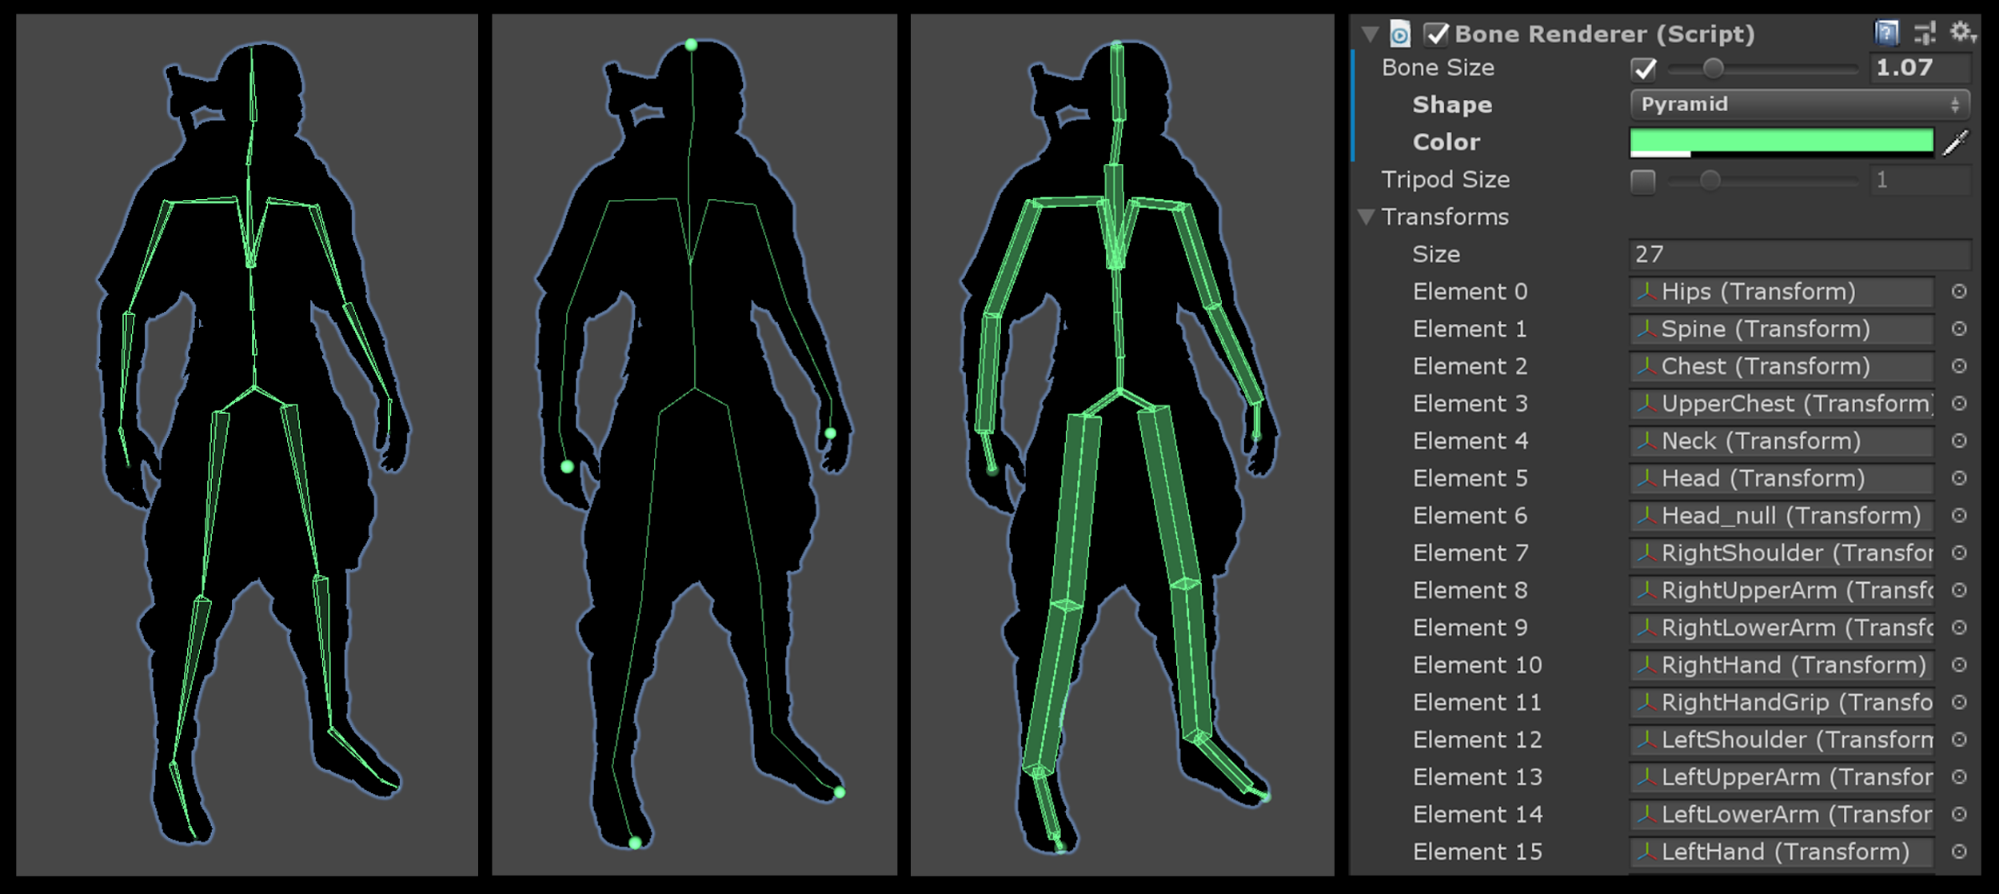Open the component help reference icon
The height and width of the screenshot is (894, 1999).
1886,33
